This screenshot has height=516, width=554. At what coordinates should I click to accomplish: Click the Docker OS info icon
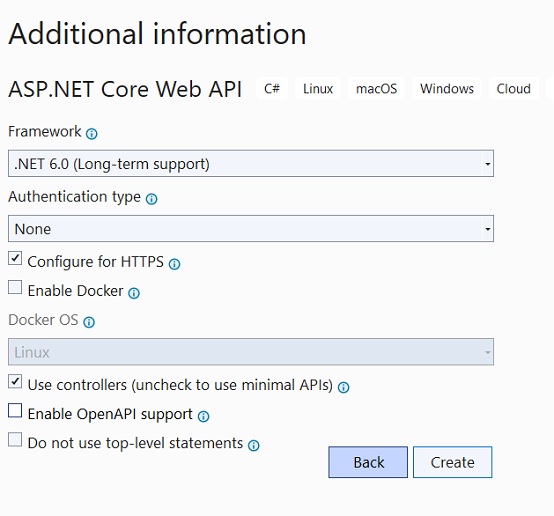coord(89,322)
